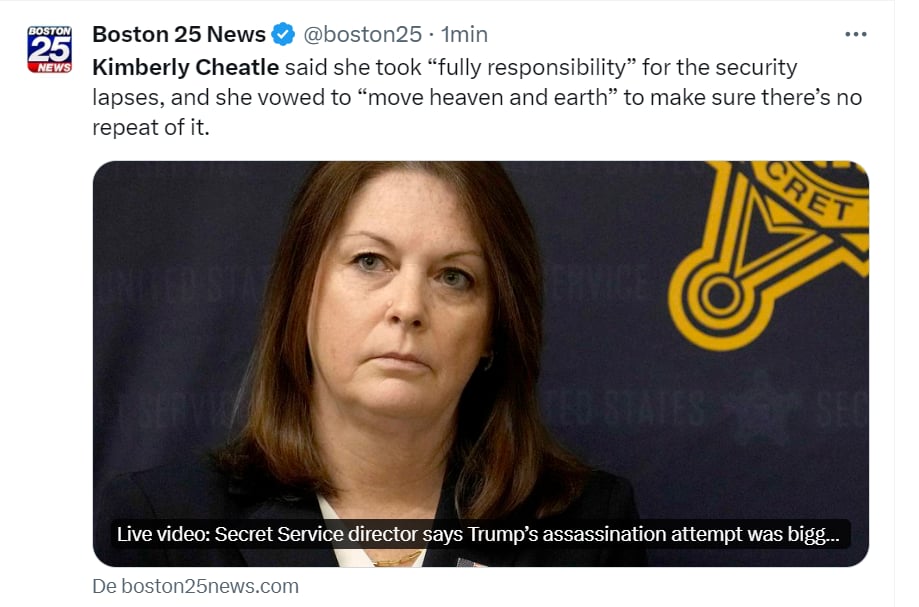This screenshot has height=607, width=919.
Task: Click the bold Kimberly Cheatle name
Action: tap(185, 67)
